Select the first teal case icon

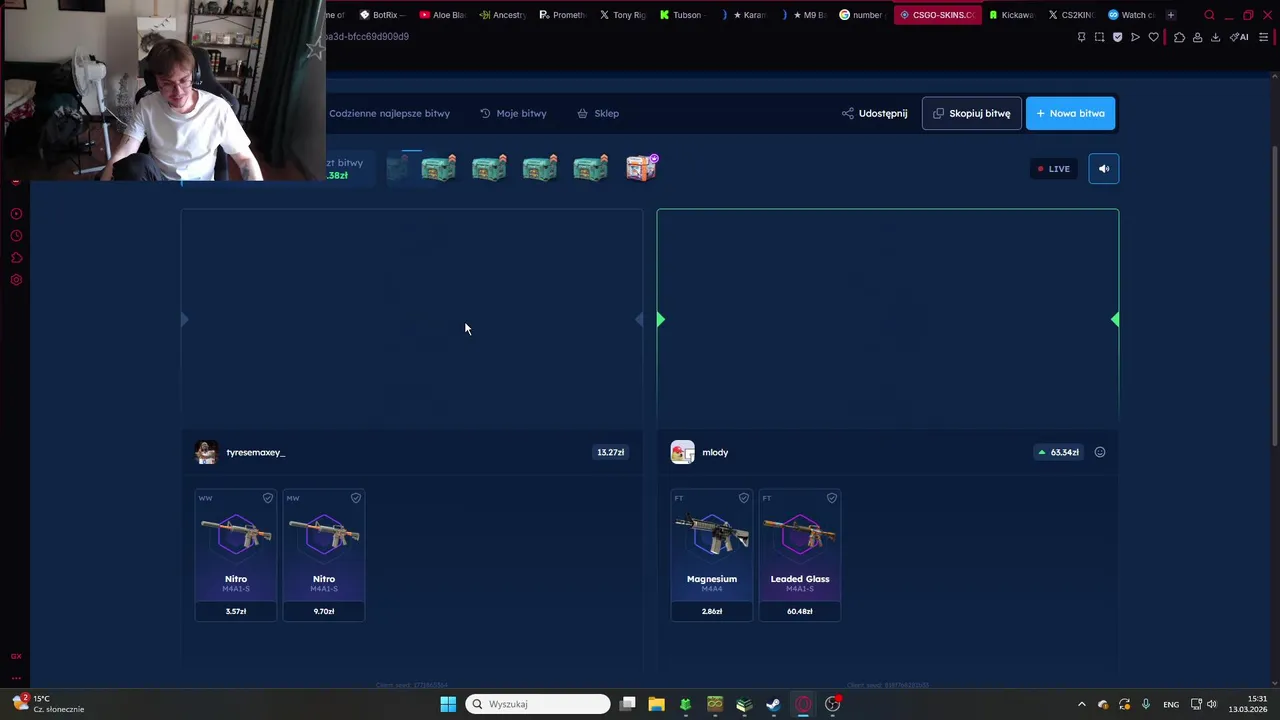(x=439, y=168)
